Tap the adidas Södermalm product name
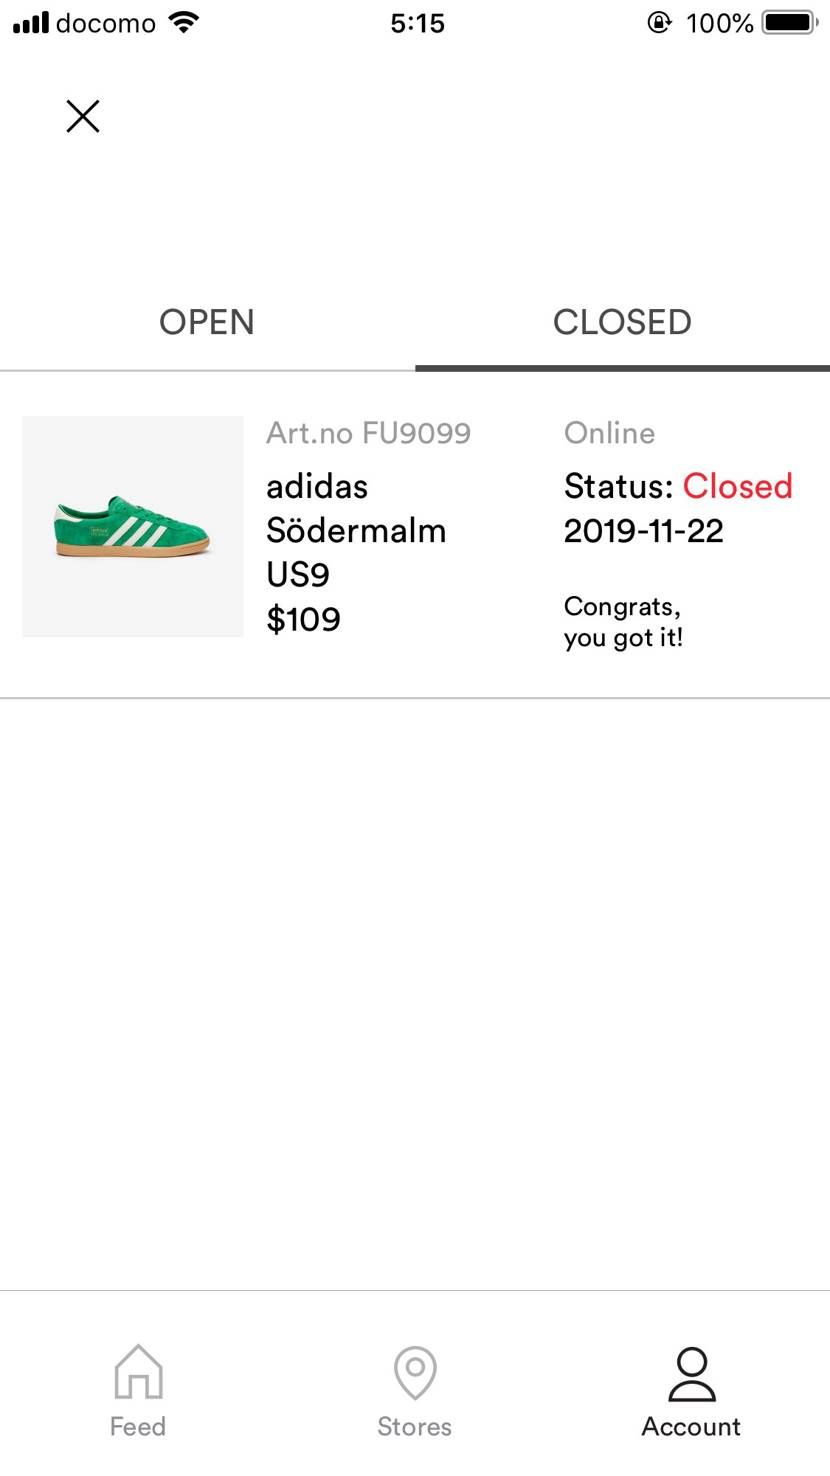The height and width of the screenshot is (1476, 830). pos(356,508)
